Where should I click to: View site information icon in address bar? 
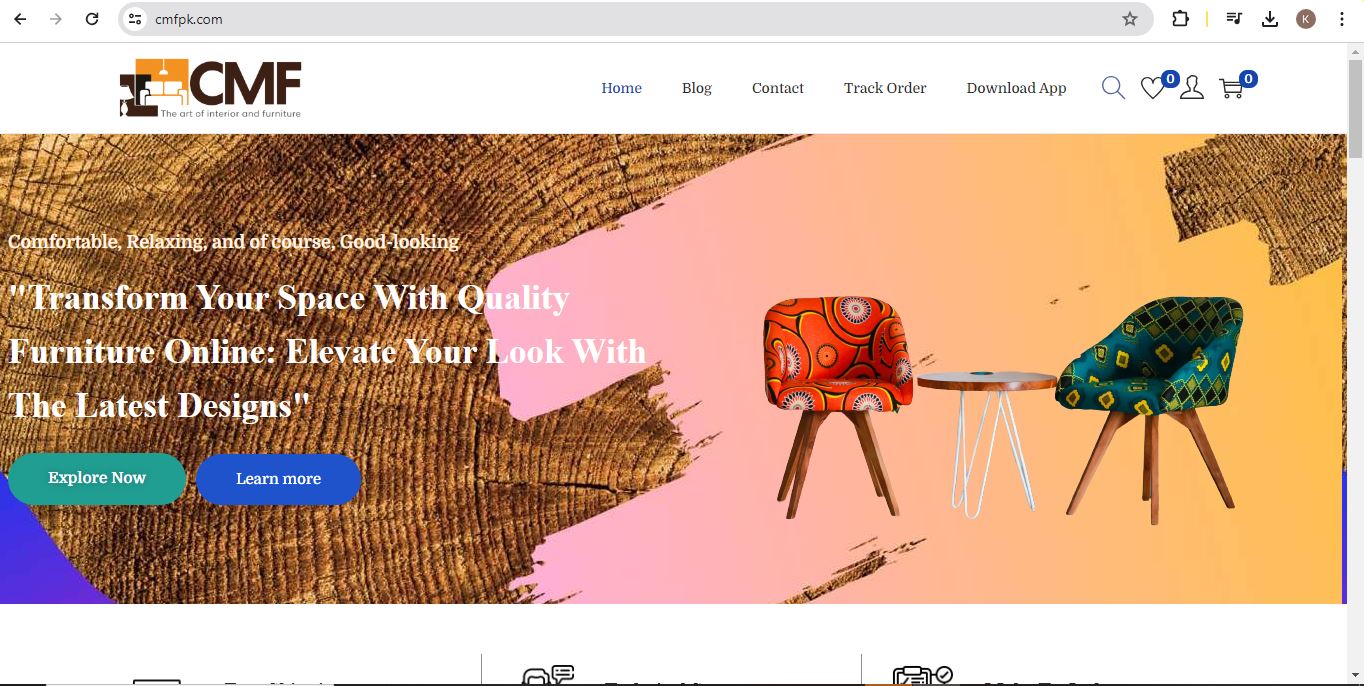coord(136,19)
